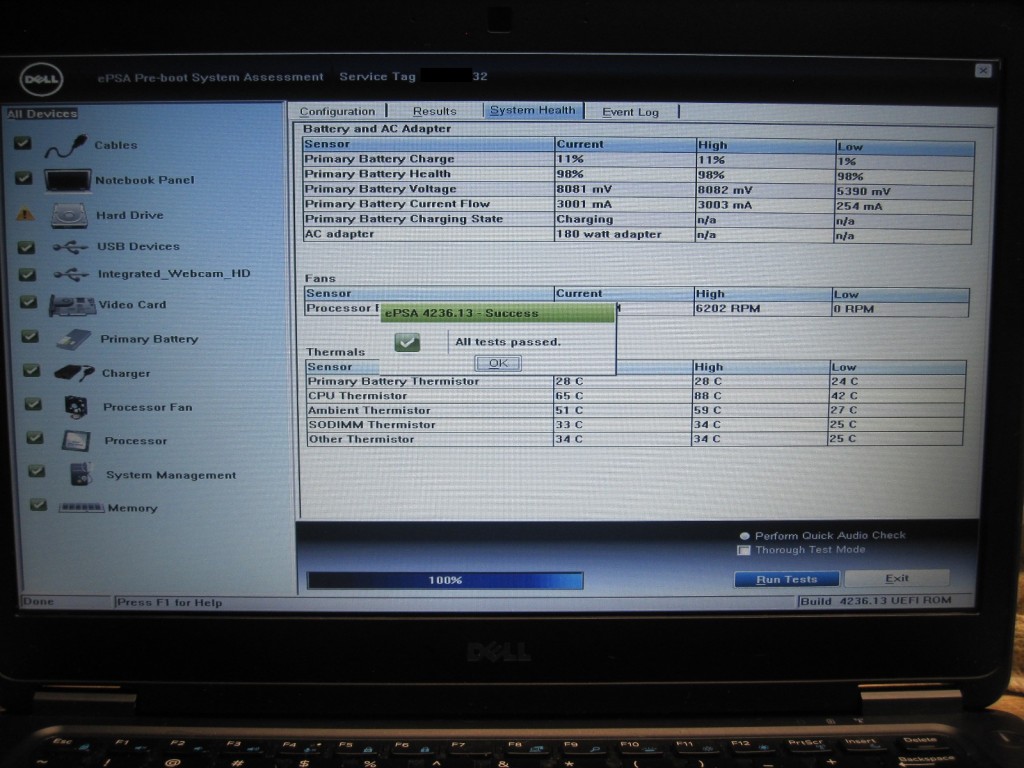This screenshot has width=1024, height=768.
Task: Click the Ambient Thermistor row
Action: pyautogui.click(x=635, y=410)
